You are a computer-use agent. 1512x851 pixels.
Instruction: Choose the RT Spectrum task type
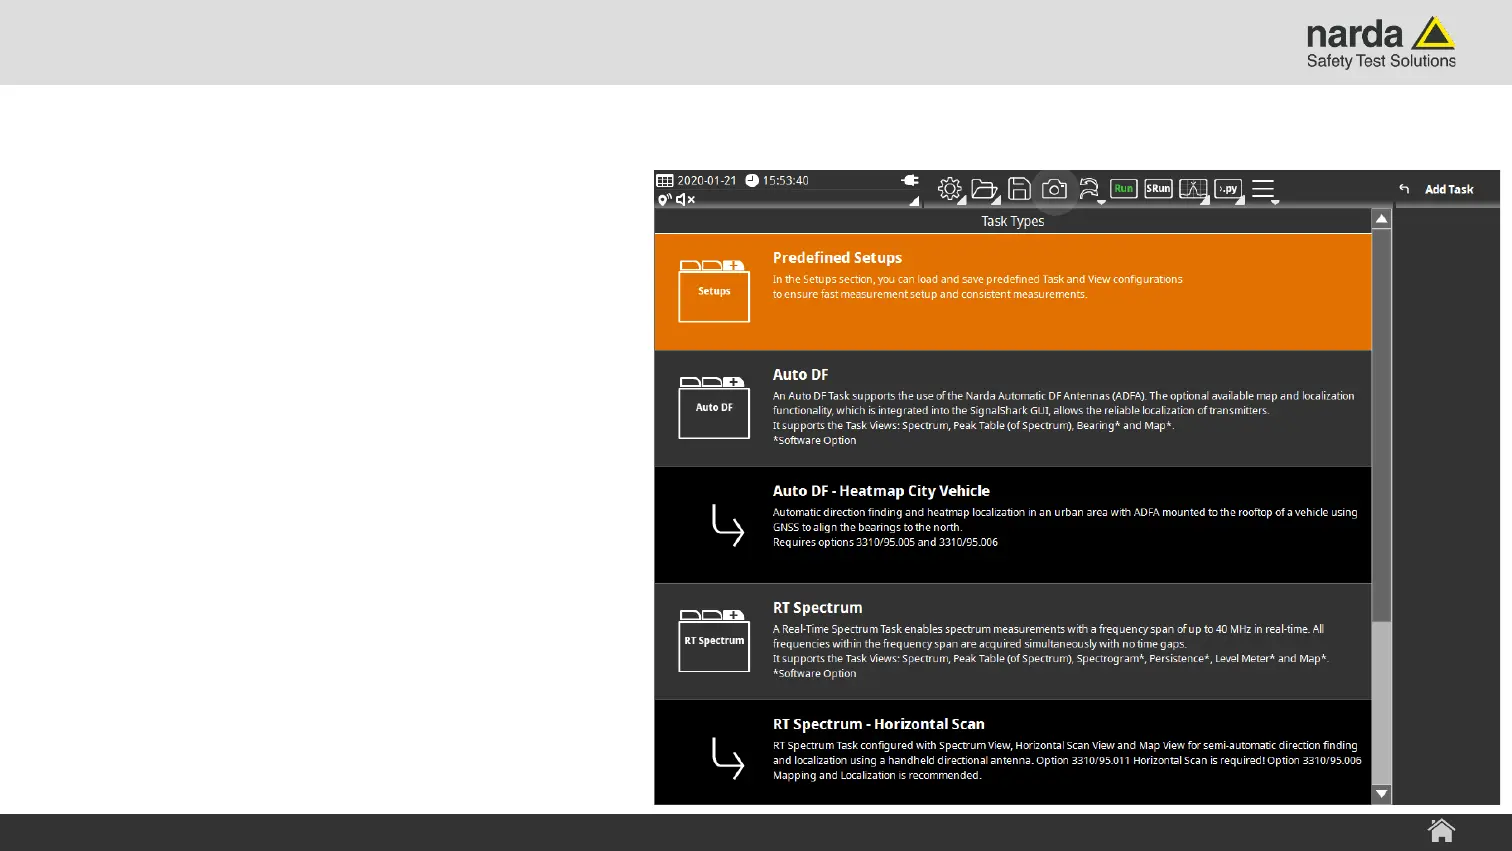click(1012, 641)
